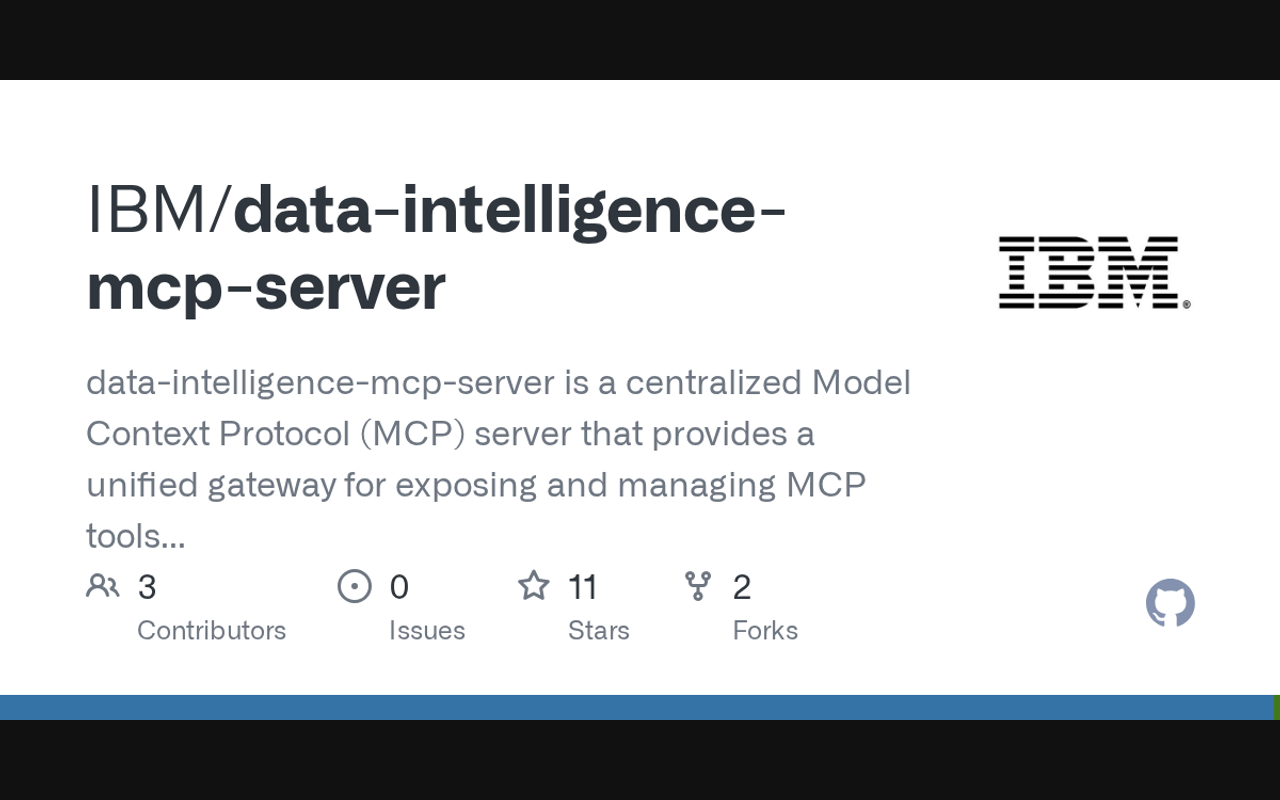Screen dimensions: 1280x800
Task: Click the contributor count "3"
Action: [x=147, y=587]
